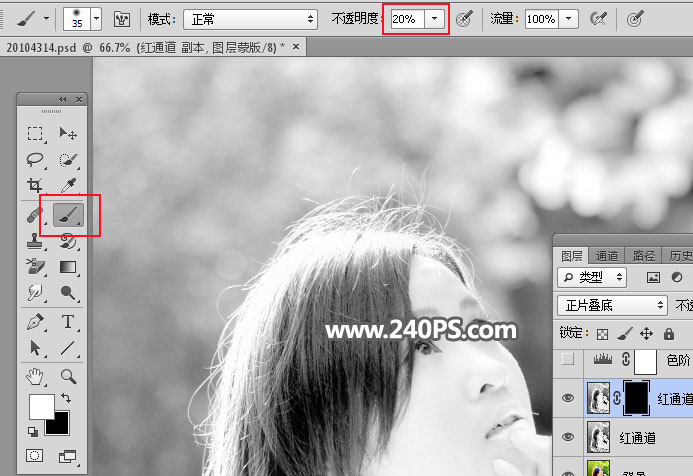This screenshot has height=476, width=693.
Task: Open the layer blend mode 正片叠底 dropdown
Action: 612,305
